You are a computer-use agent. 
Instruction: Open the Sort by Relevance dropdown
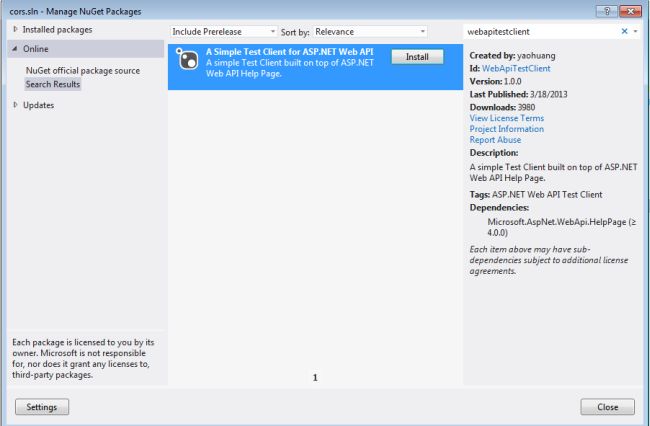[370, 31]
